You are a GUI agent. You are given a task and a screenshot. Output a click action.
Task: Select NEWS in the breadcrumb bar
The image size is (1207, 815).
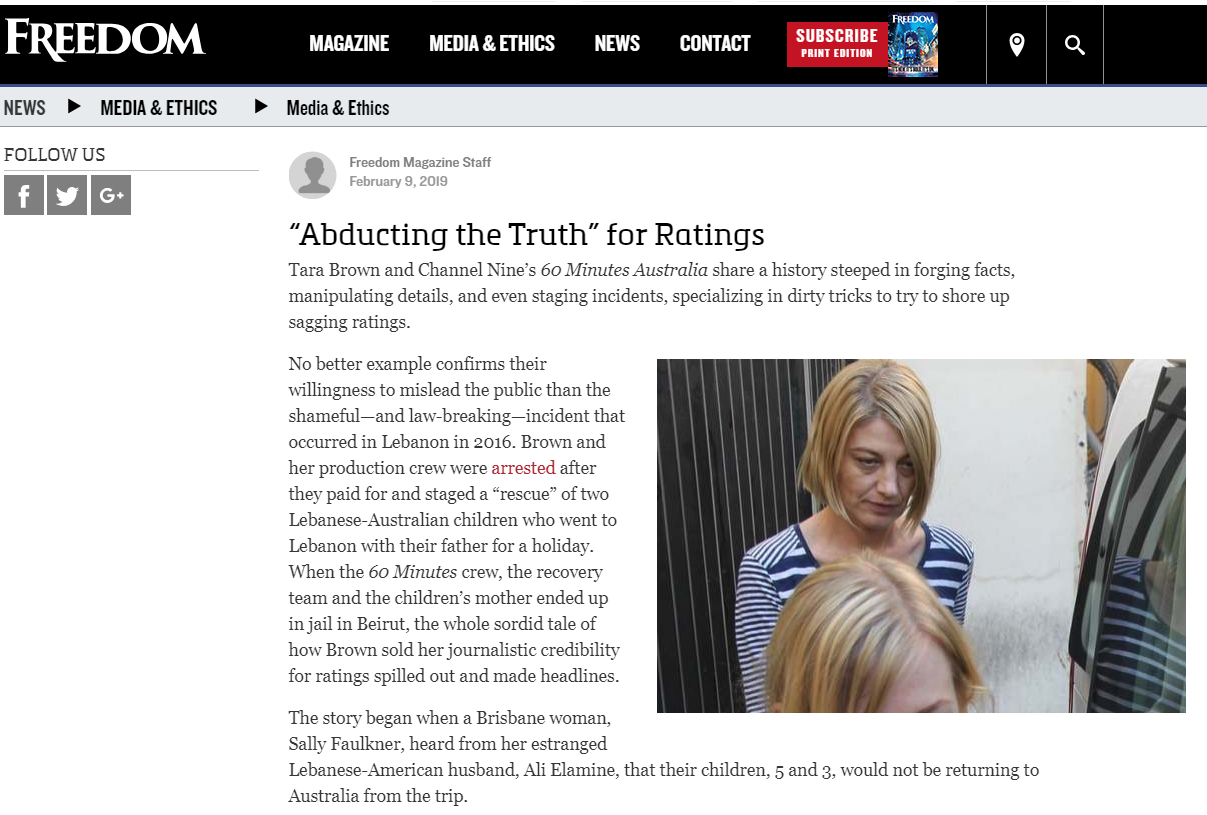tap(25, 108)
